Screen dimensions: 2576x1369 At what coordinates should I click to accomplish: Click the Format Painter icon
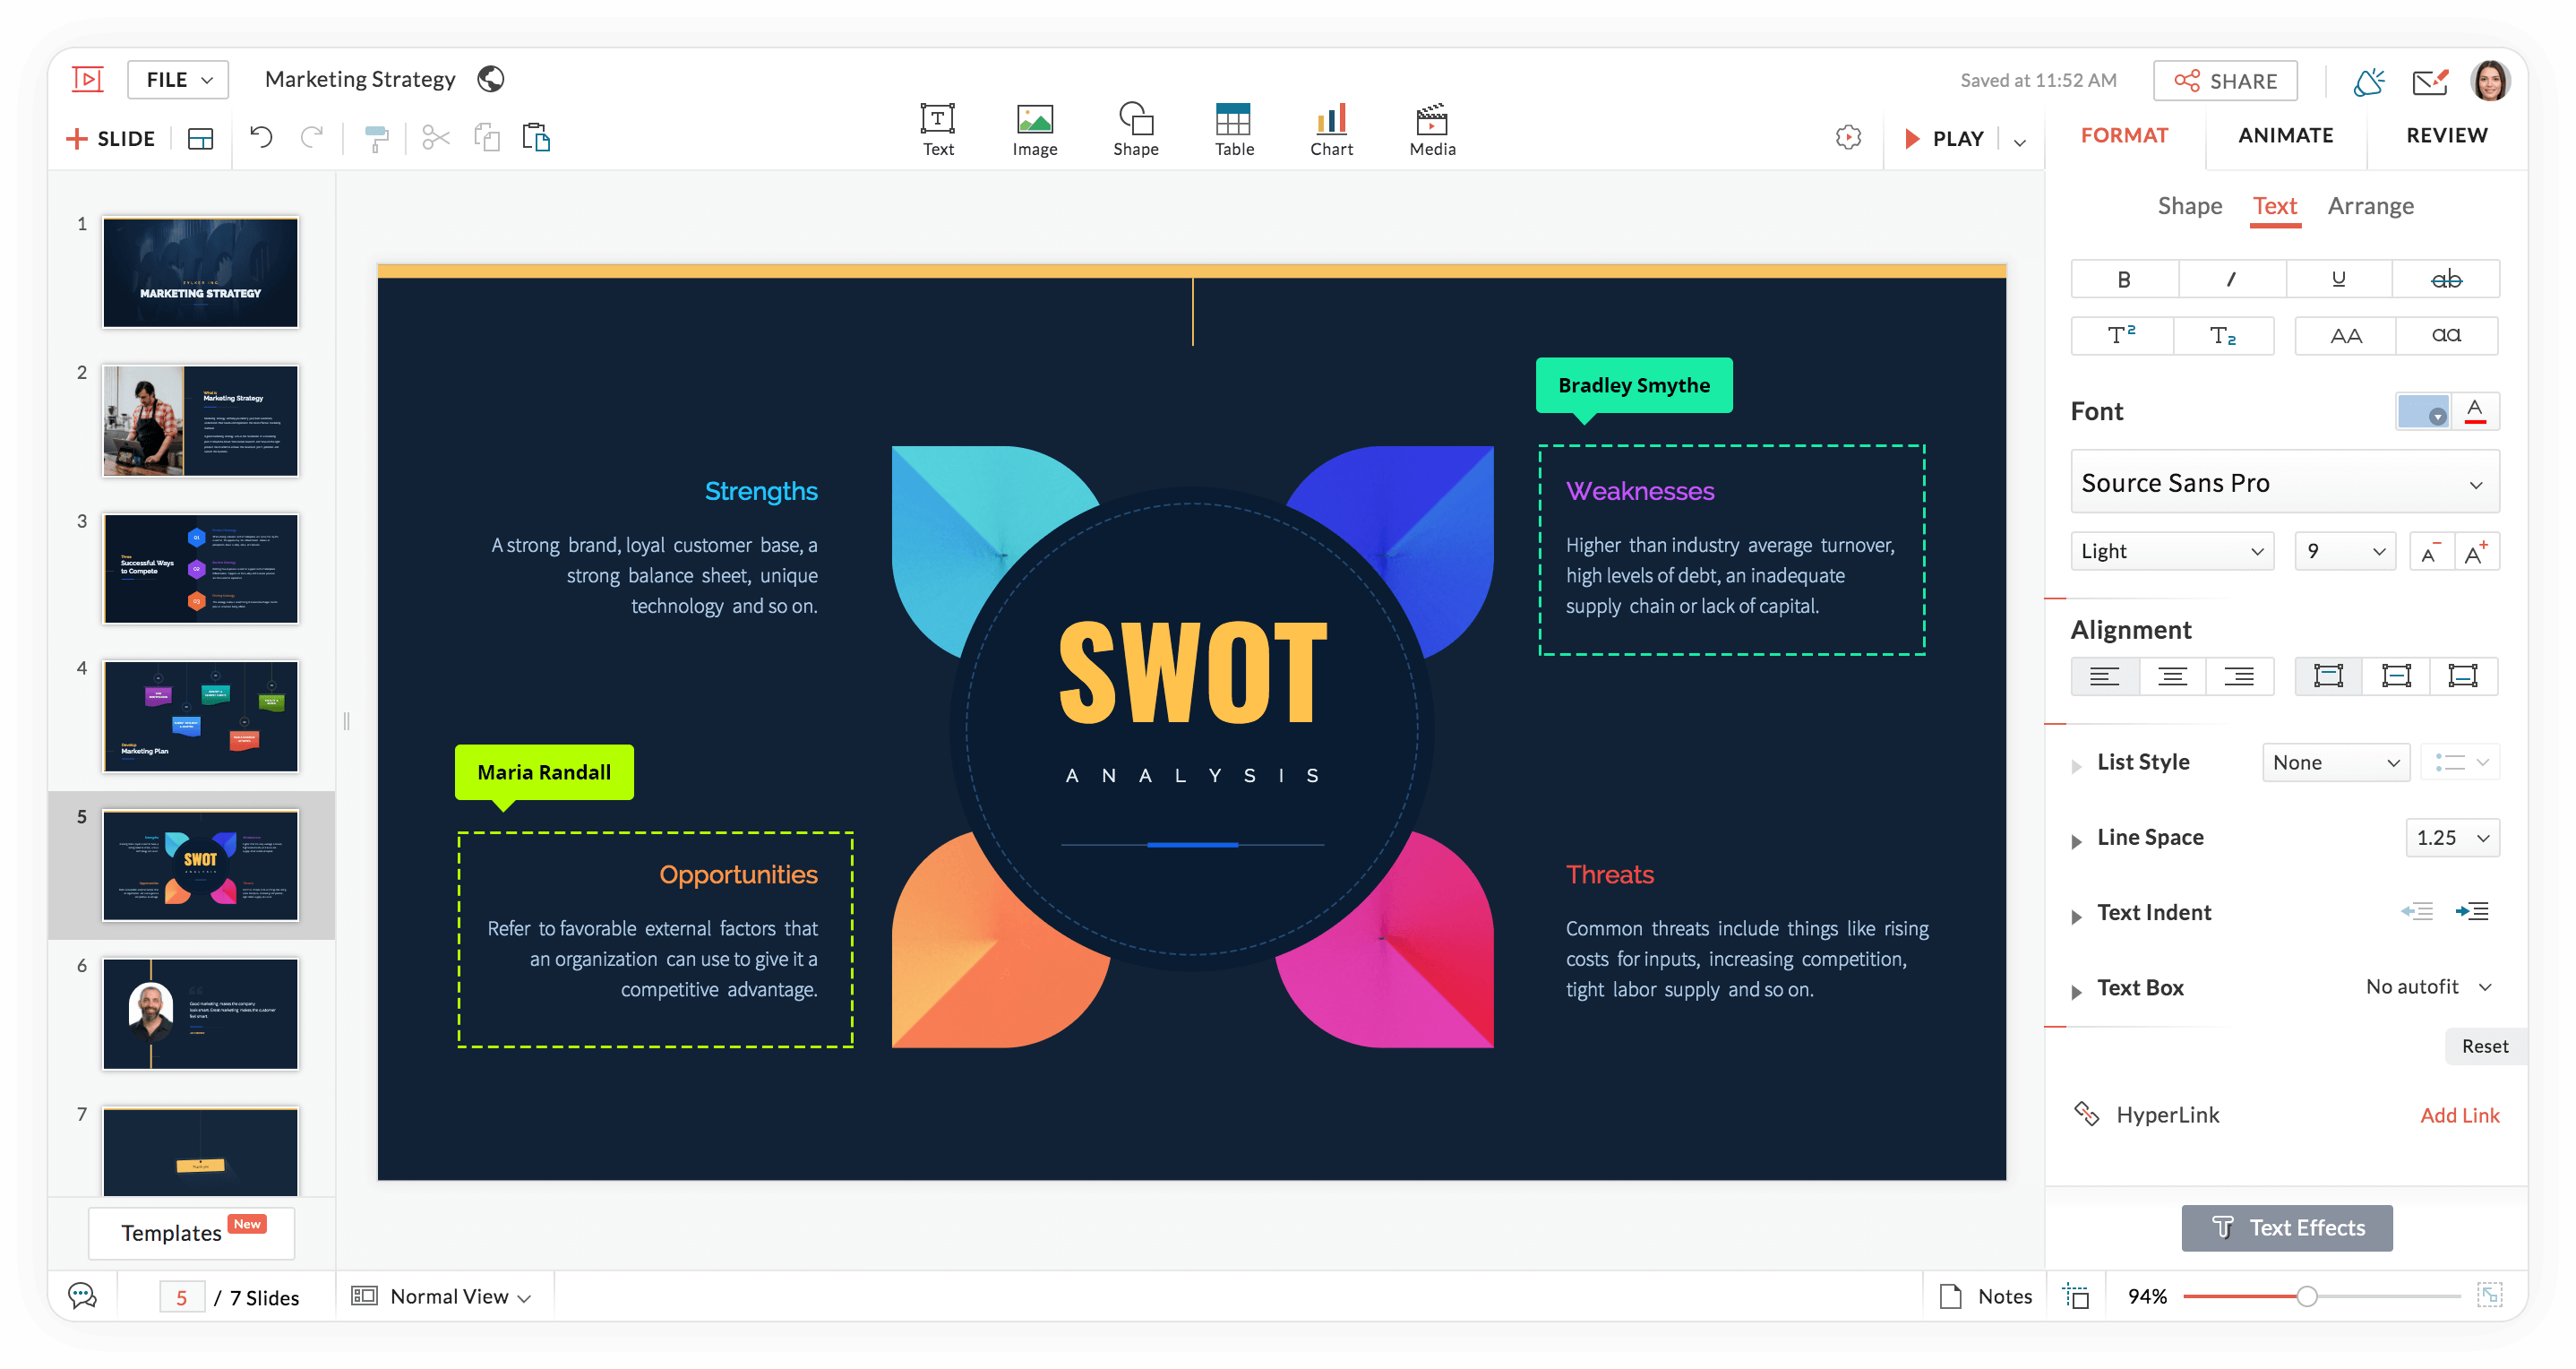(376, 138)
